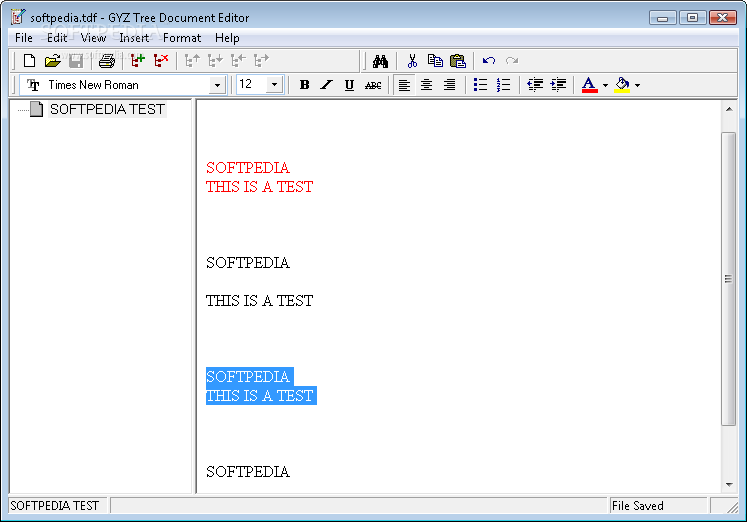Toggle Underline formatting
Image resolution: width=747 pixels, height=522 pixels.
click(349, 85)
